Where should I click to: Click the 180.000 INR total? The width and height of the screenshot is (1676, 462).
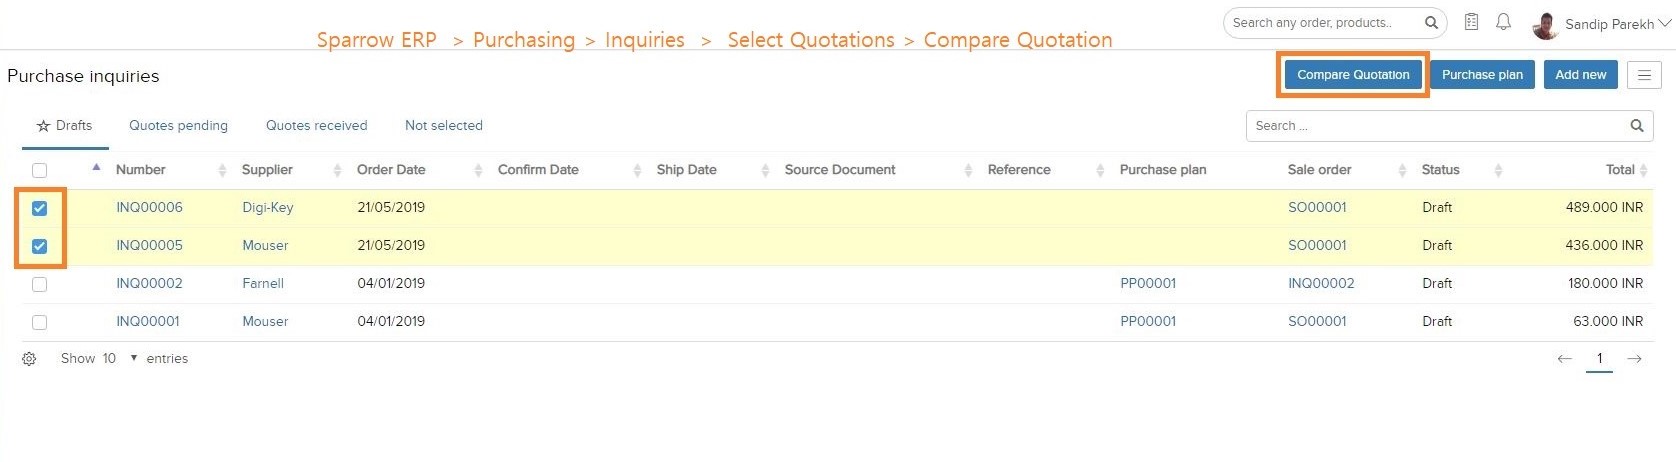coord(1605,284)
